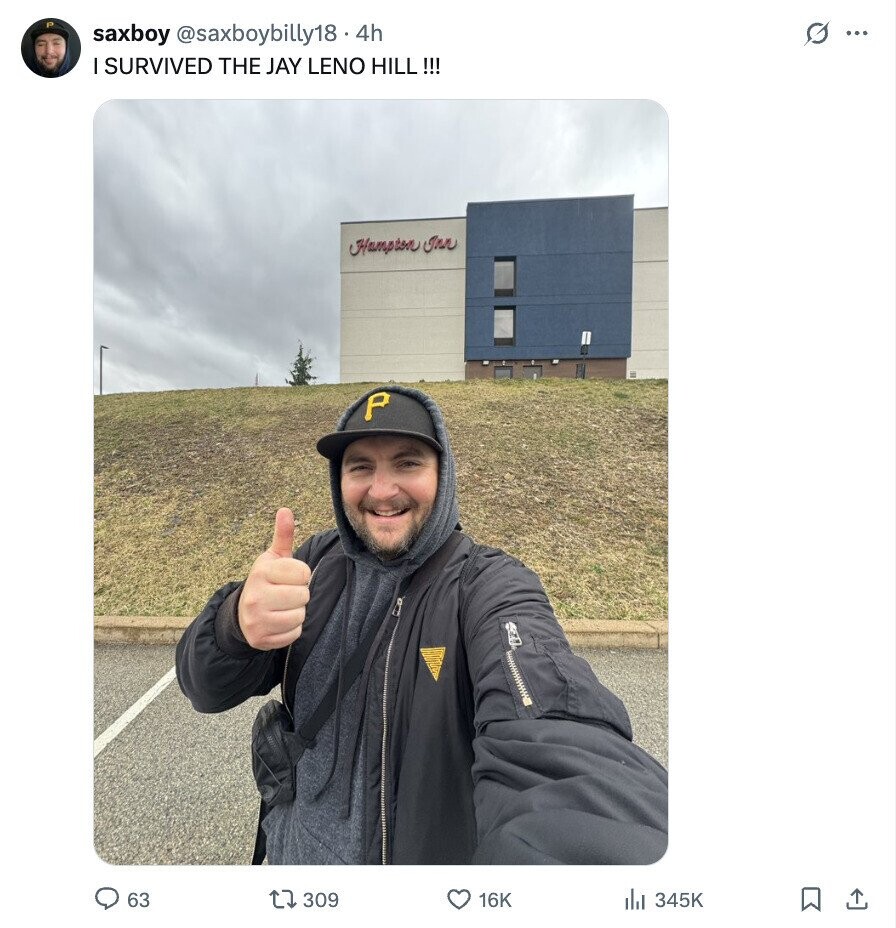This screenshot has width=896, height=928.
Task: Open the view analytics bar chart icon
Action: (635, 900)
